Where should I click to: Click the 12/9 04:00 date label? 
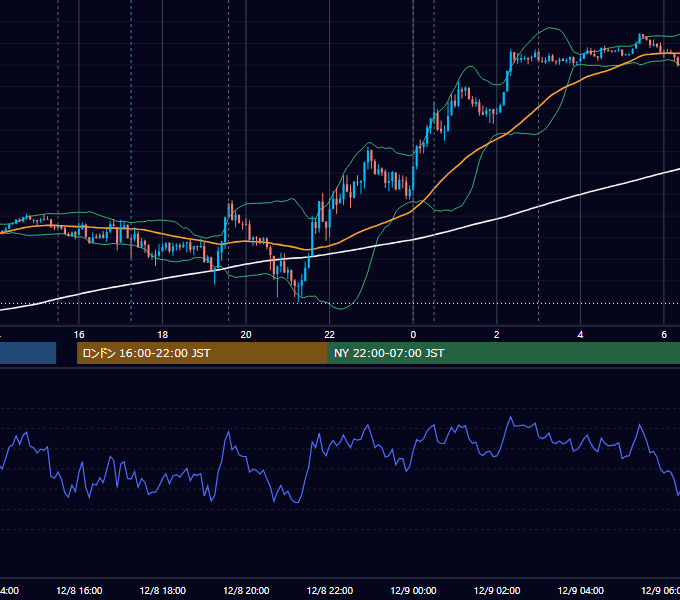point(581,590)
